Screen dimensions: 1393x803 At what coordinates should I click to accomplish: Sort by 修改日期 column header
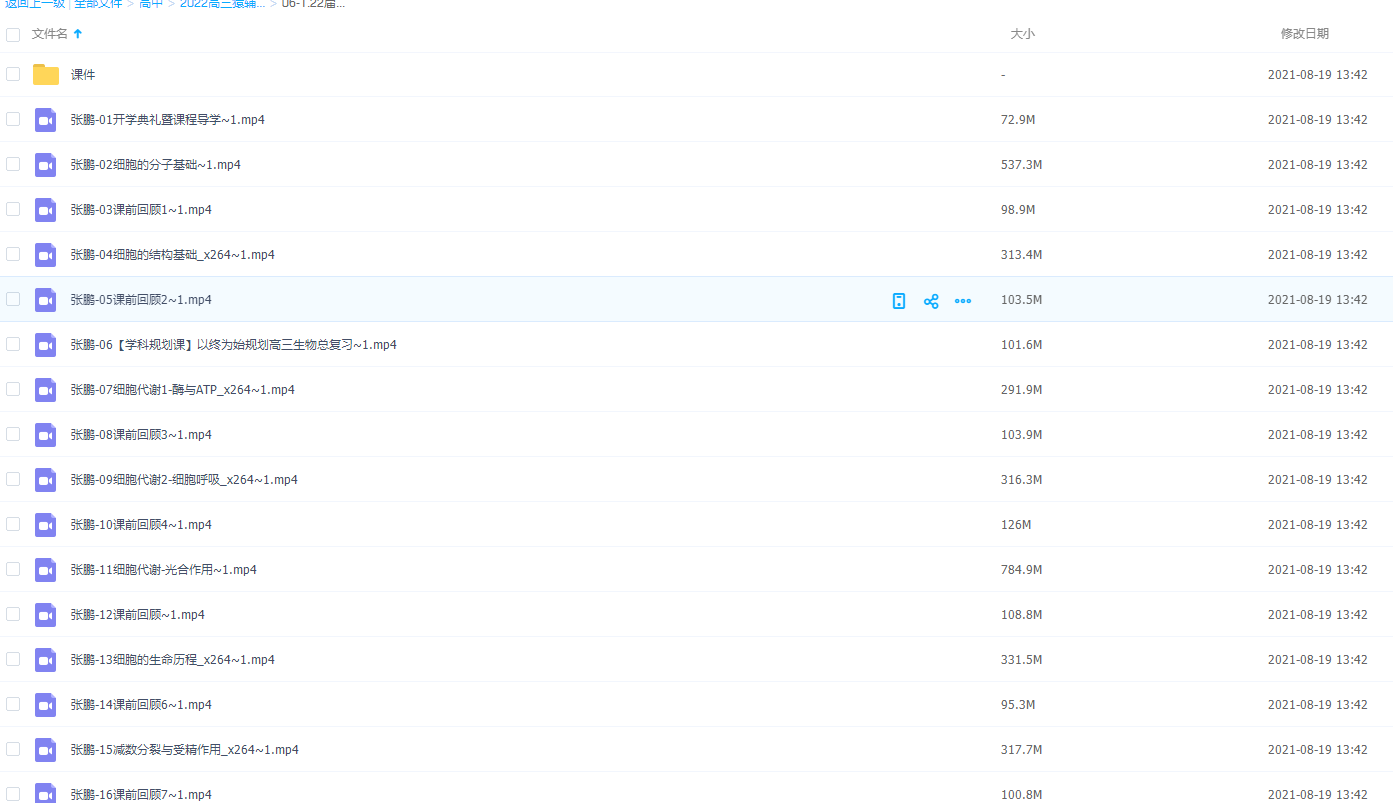click(1304, 34)
